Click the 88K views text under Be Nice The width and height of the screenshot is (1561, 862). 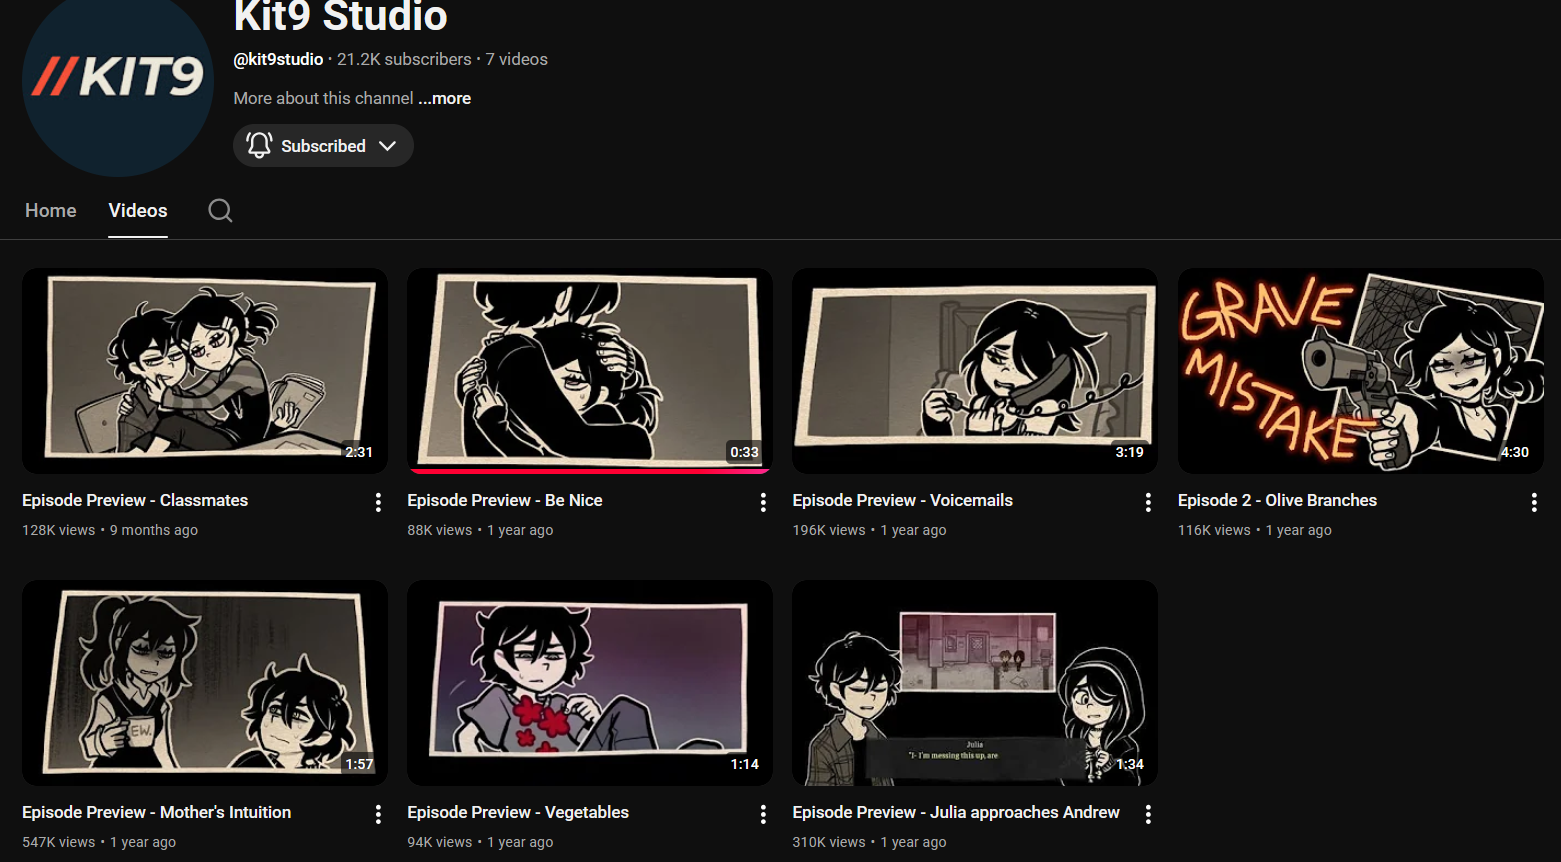440,530
